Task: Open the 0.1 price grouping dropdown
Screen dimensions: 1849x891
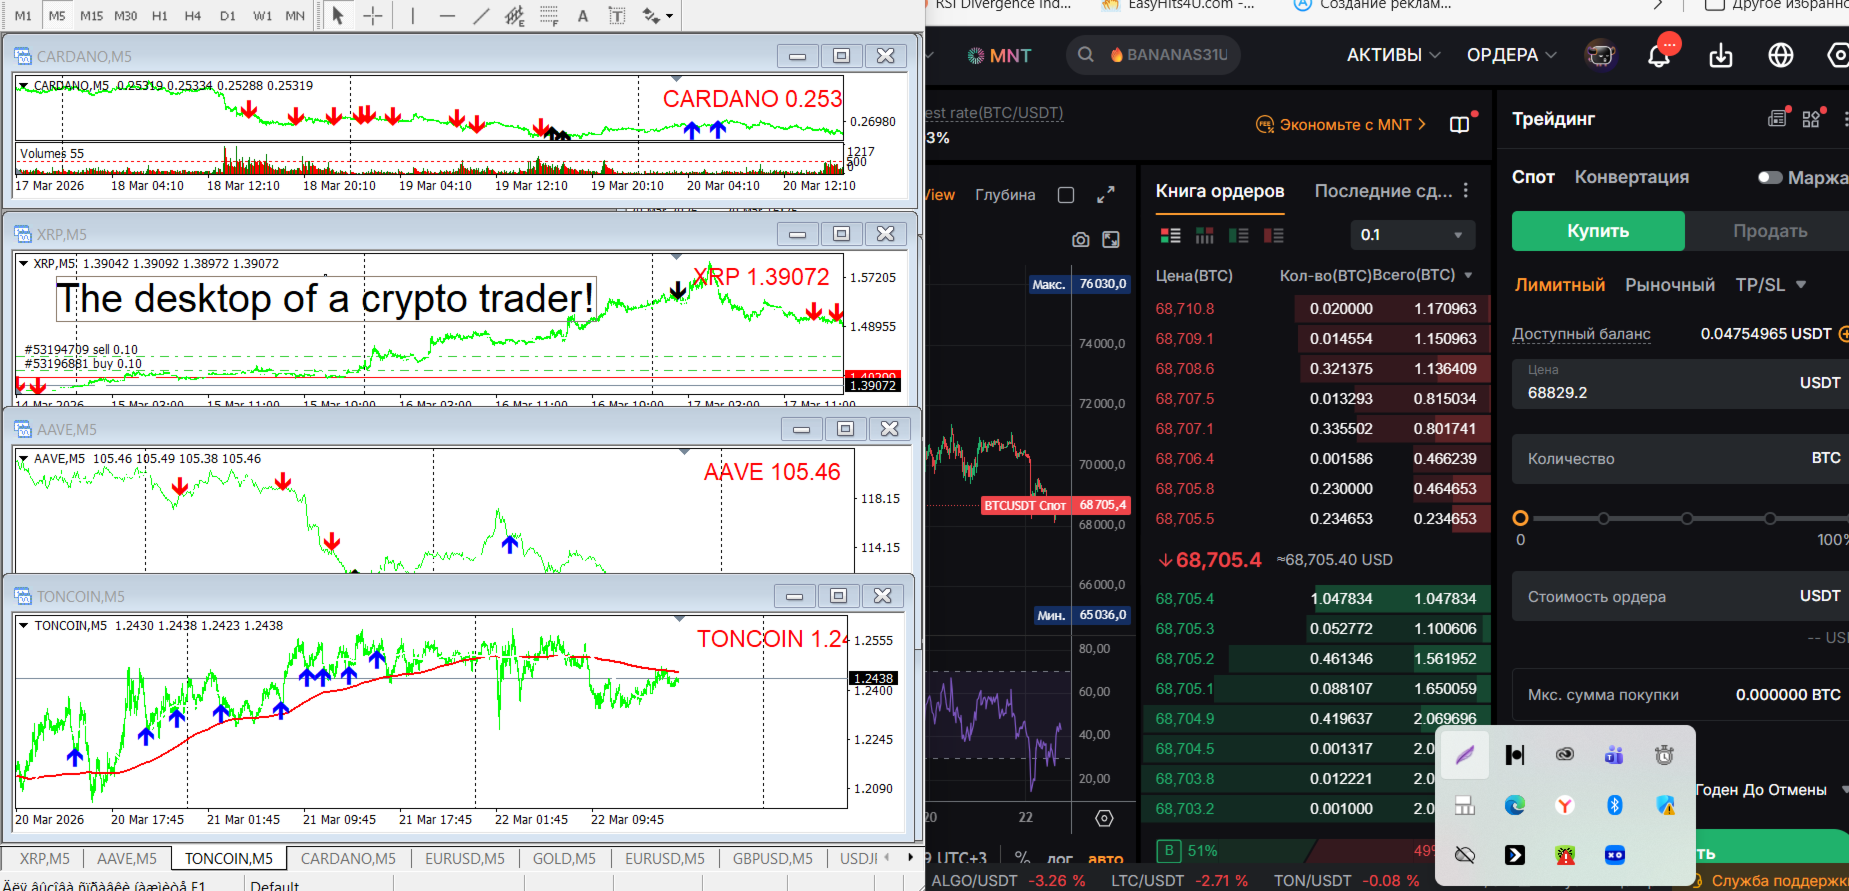Action: click(x=1412, y=235)
